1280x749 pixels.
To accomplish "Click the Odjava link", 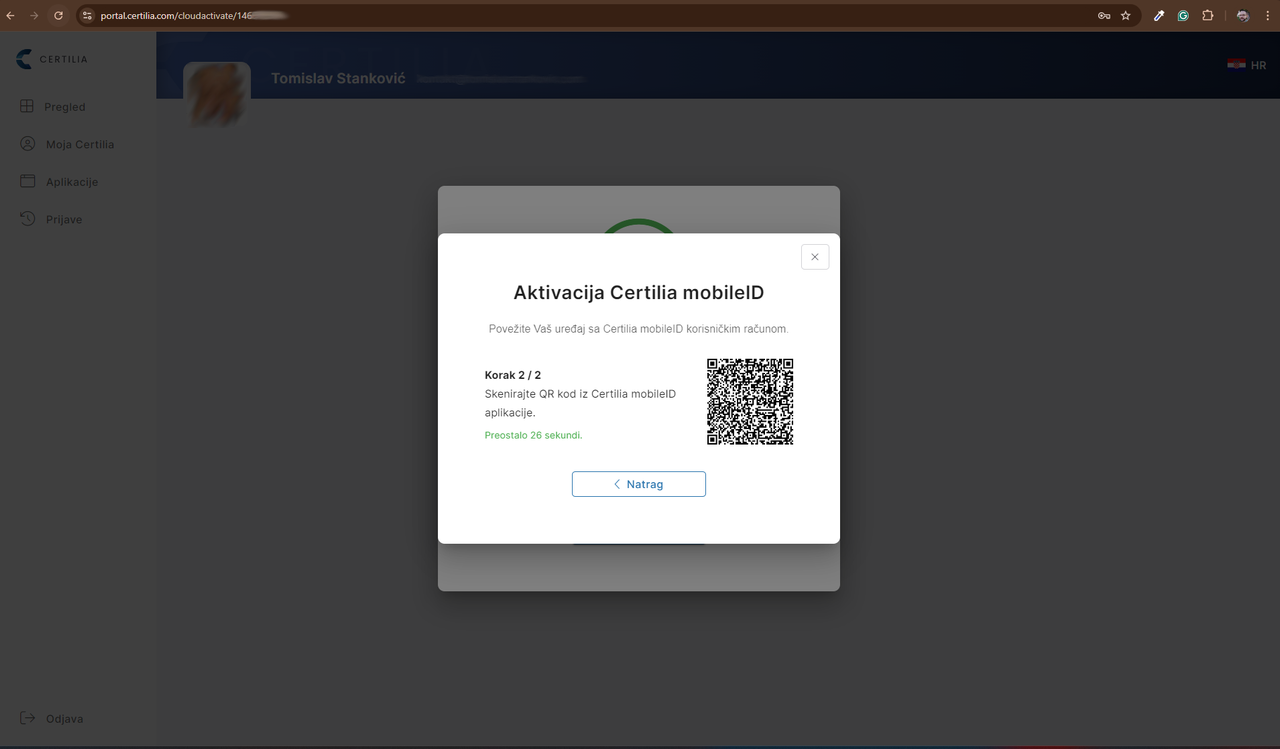I will (x=64, y=718).
